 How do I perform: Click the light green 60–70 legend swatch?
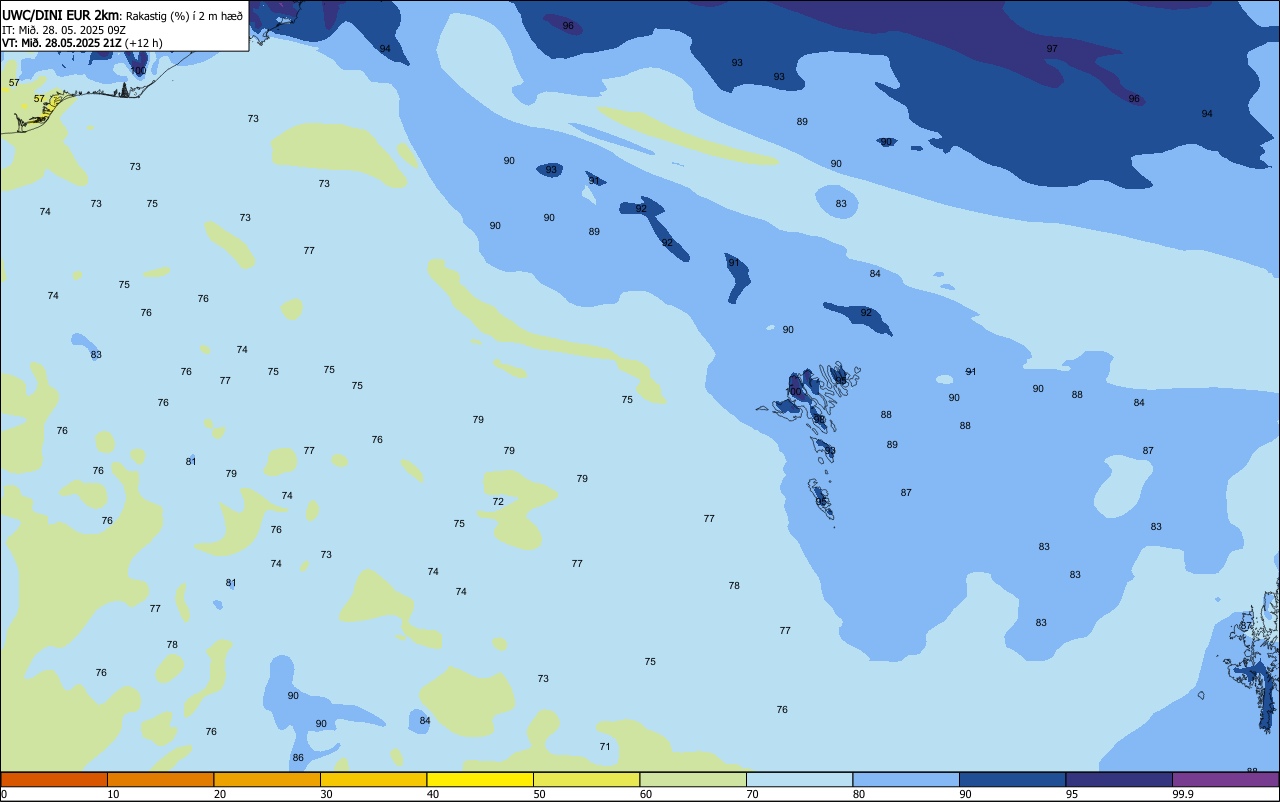point(693,779)
